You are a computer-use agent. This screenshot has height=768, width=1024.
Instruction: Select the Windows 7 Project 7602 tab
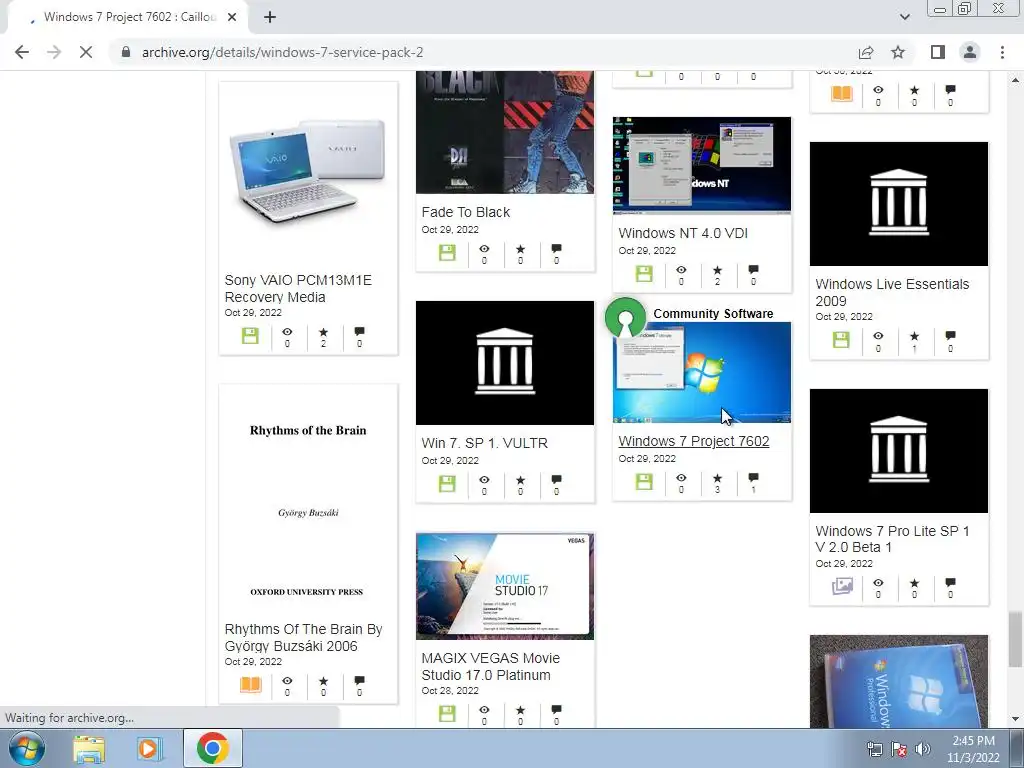[x=127, y=17]
